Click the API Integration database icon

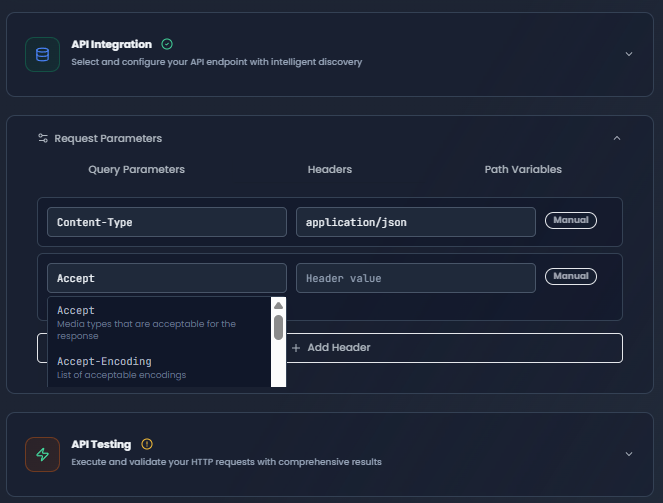click(x=43, y=54)
